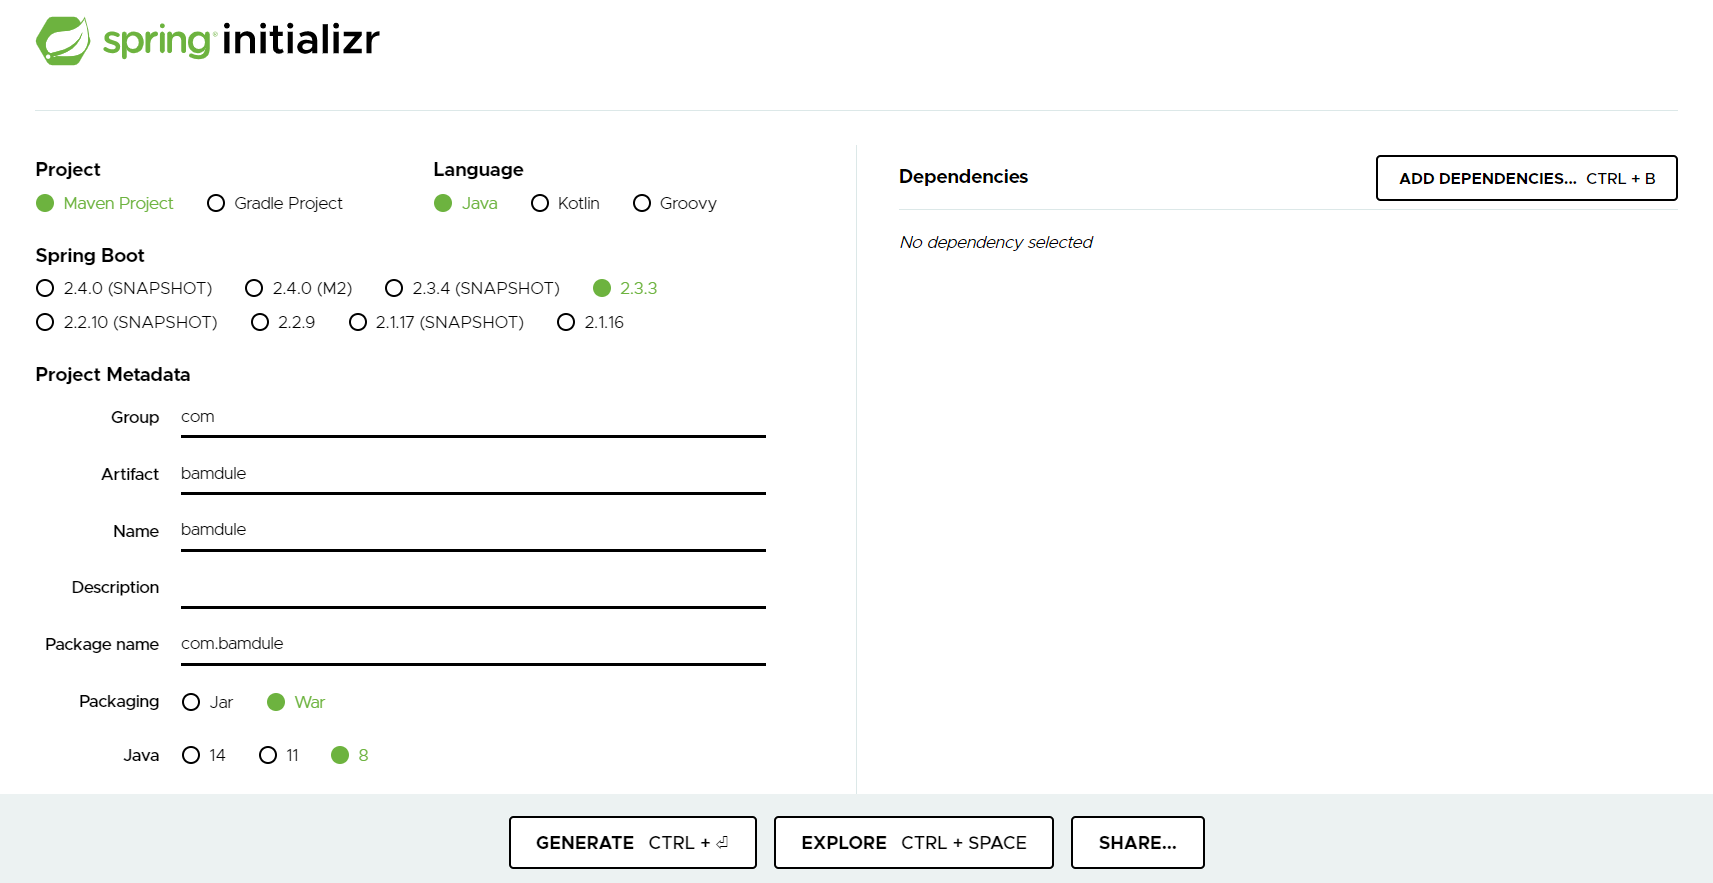Screen dimensions: 1713x883
Task: Select Java version 11
Action: (x=279, y=755)
